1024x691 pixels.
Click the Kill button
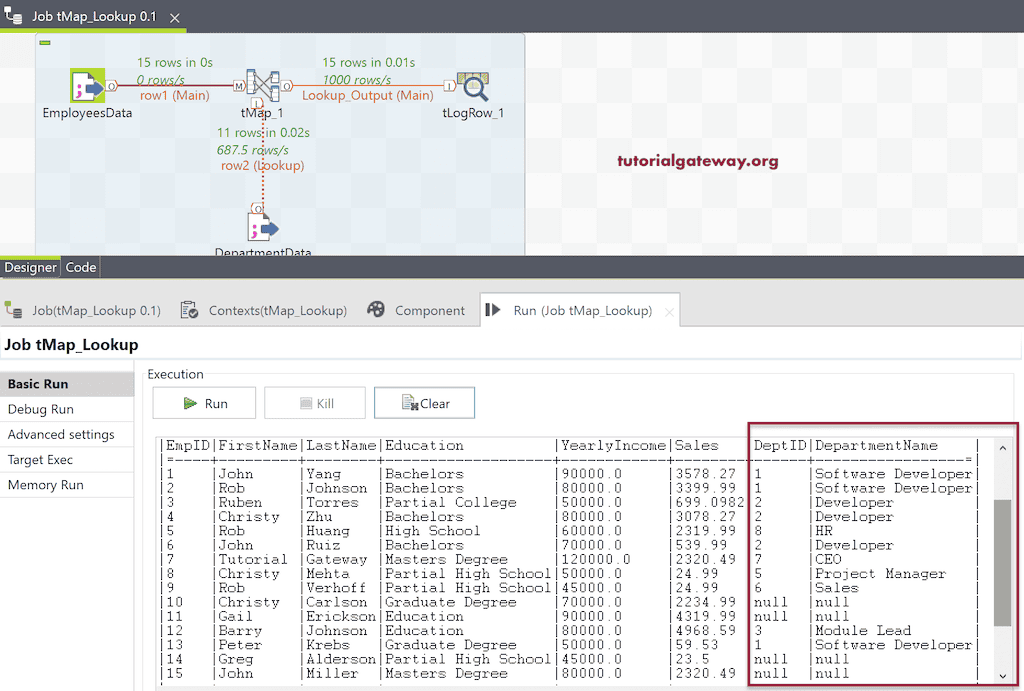(315, 402)
